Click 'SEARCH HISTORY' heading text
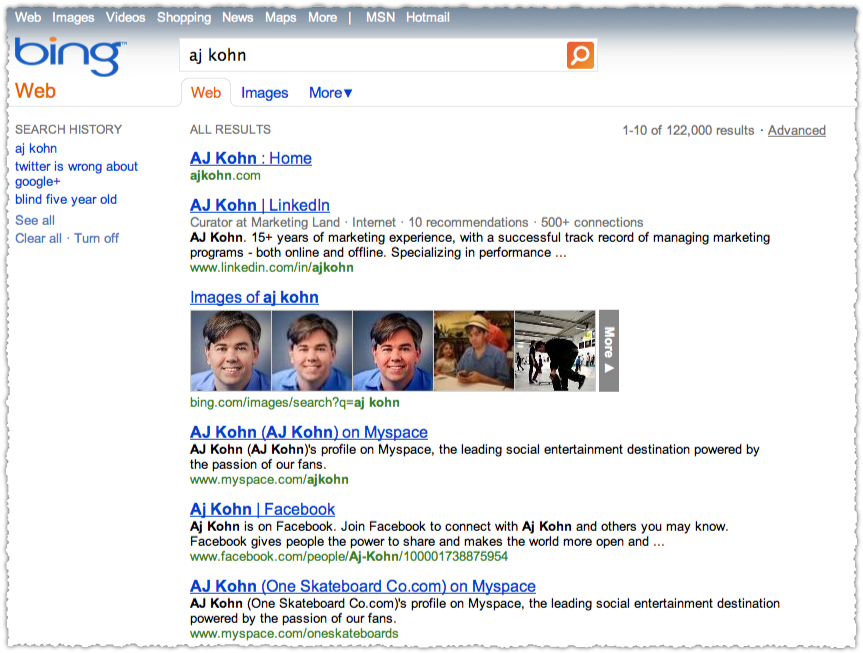 pos(68,129)
